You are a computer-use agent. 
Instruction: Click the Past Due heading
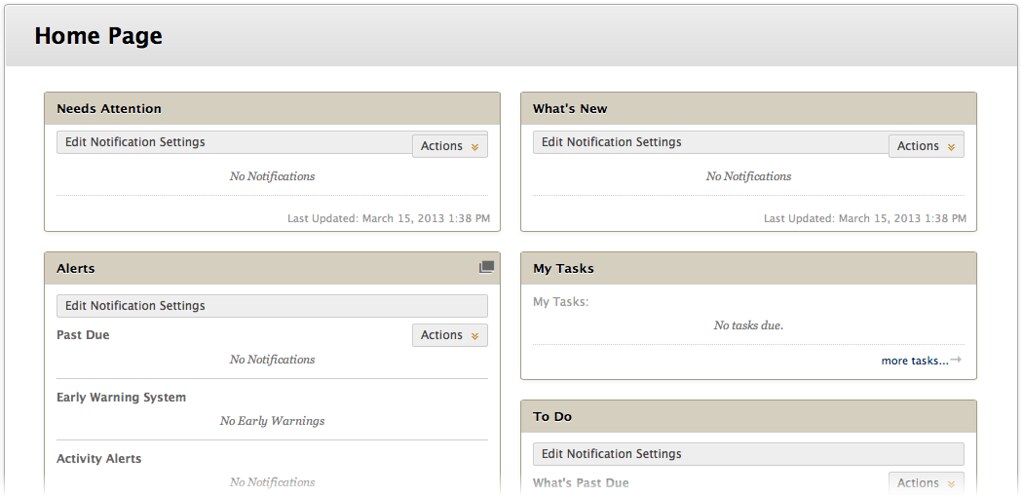(83, 335)
